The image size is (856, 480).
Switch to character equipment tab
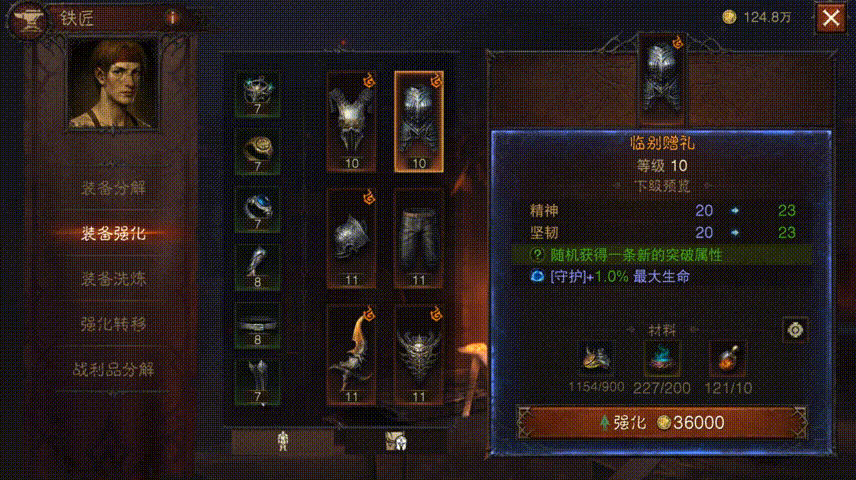pyautogui.click(x=283, y=441)
